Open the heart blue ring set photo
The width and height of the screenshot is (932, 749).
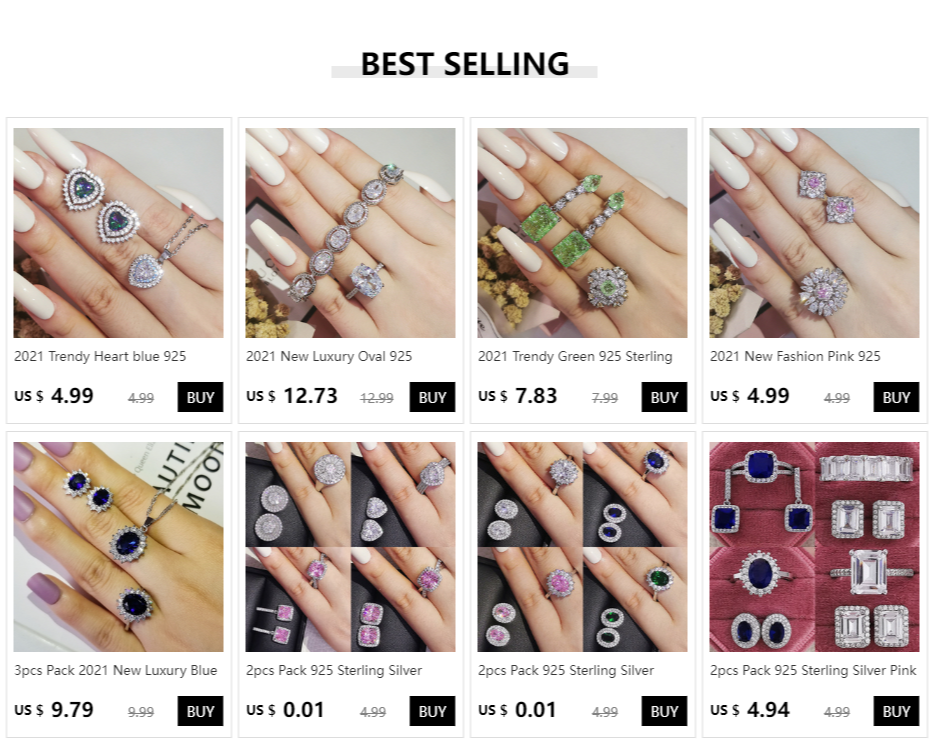(118, 232)
